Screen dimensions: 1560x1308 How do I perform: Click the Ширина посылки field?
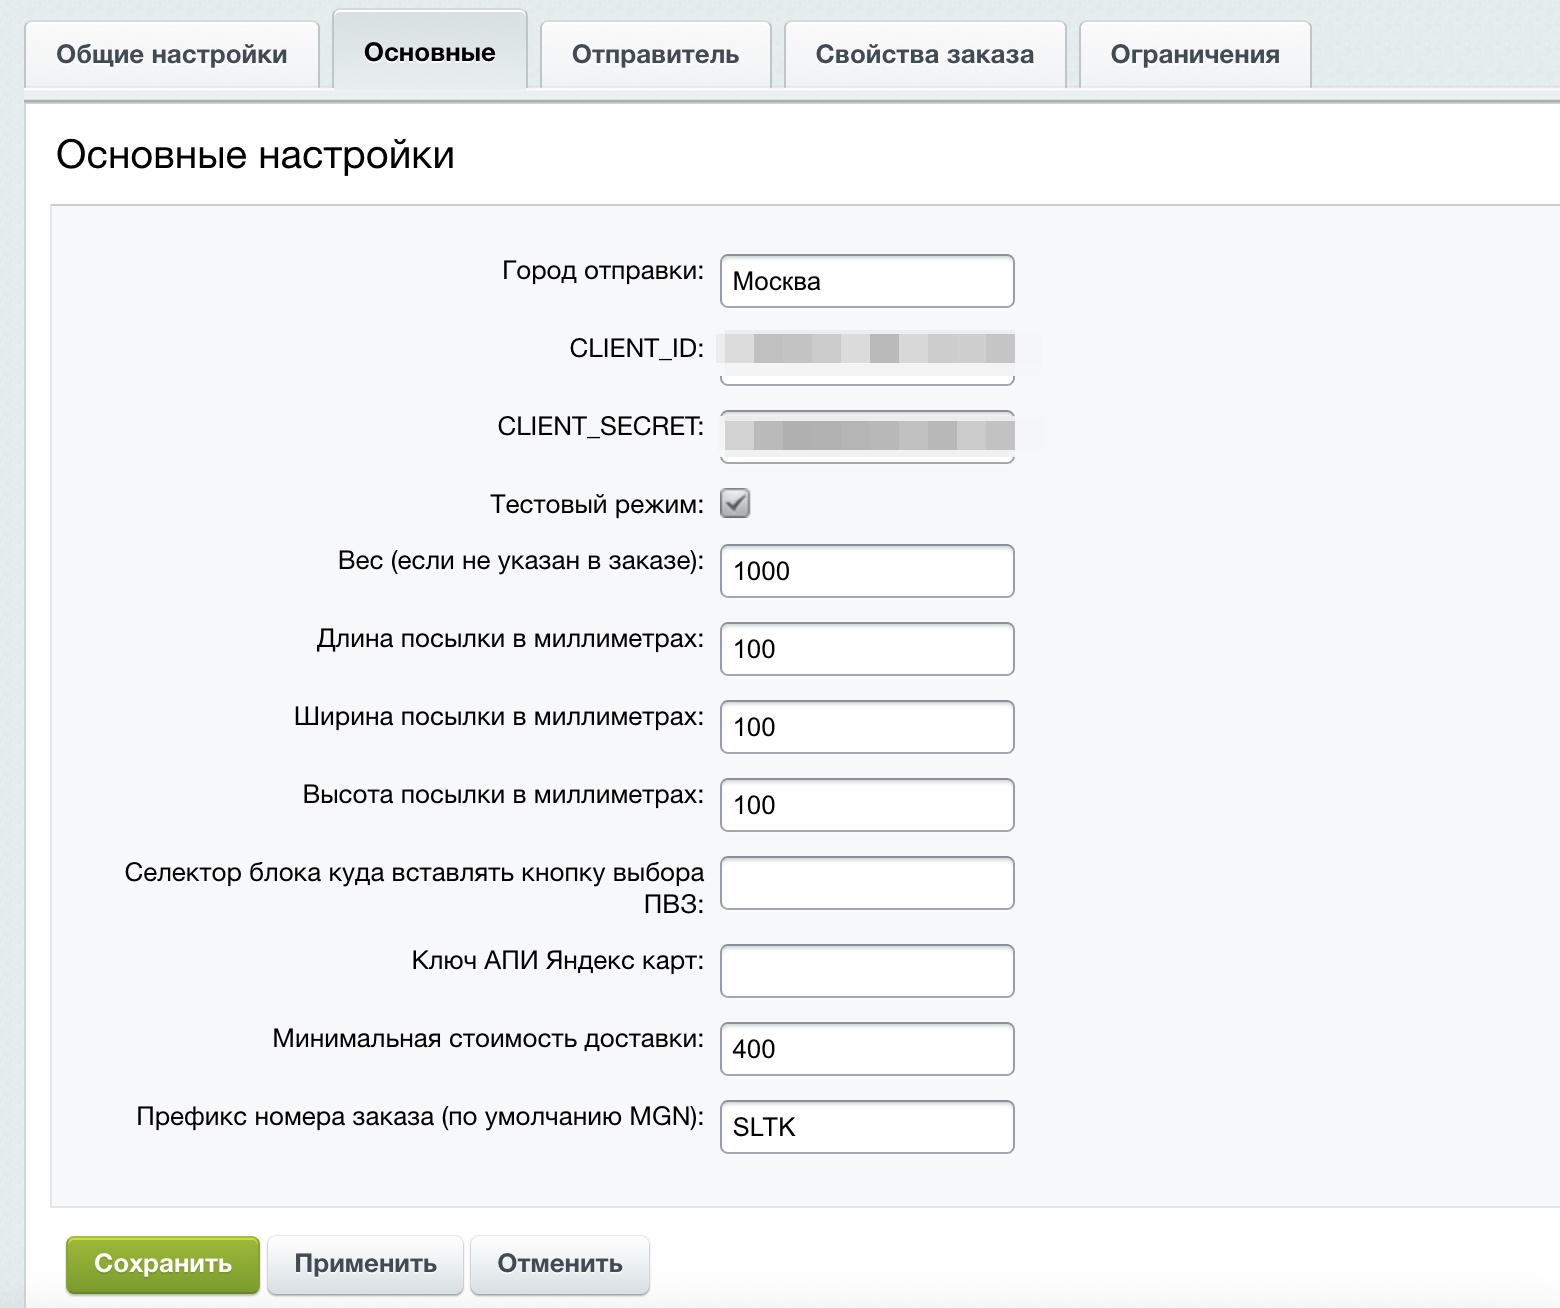click(x=866, y=727)
